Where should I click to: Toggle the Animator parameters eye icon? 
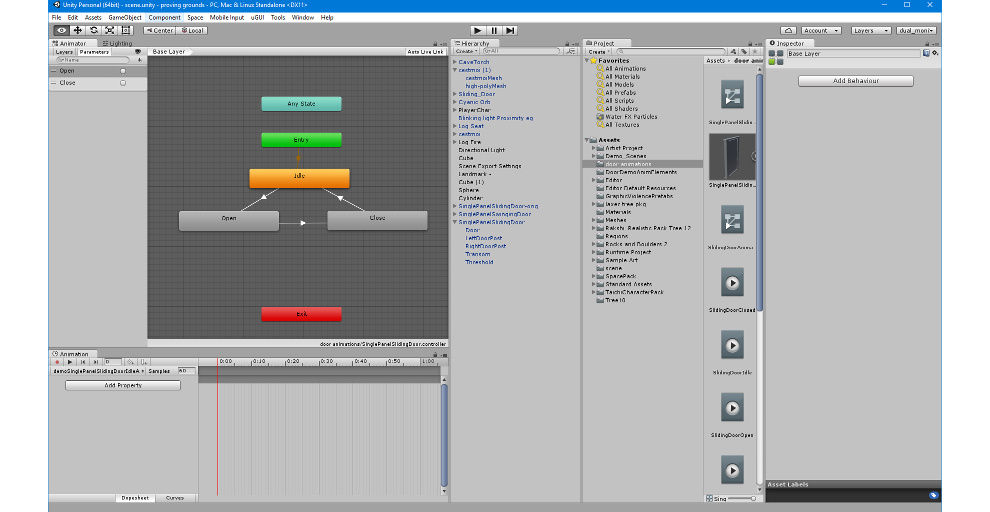point(138,52)
